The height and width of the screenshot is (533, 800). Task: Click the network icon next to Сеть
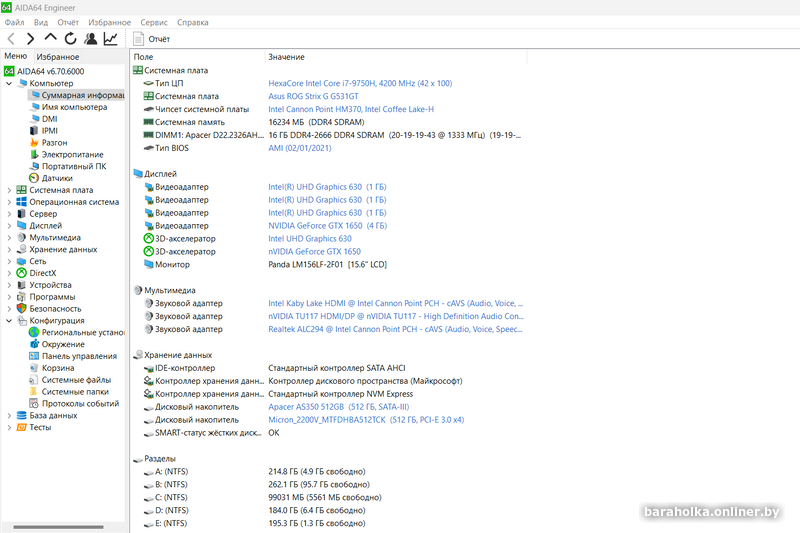click(x=21, y=261)
